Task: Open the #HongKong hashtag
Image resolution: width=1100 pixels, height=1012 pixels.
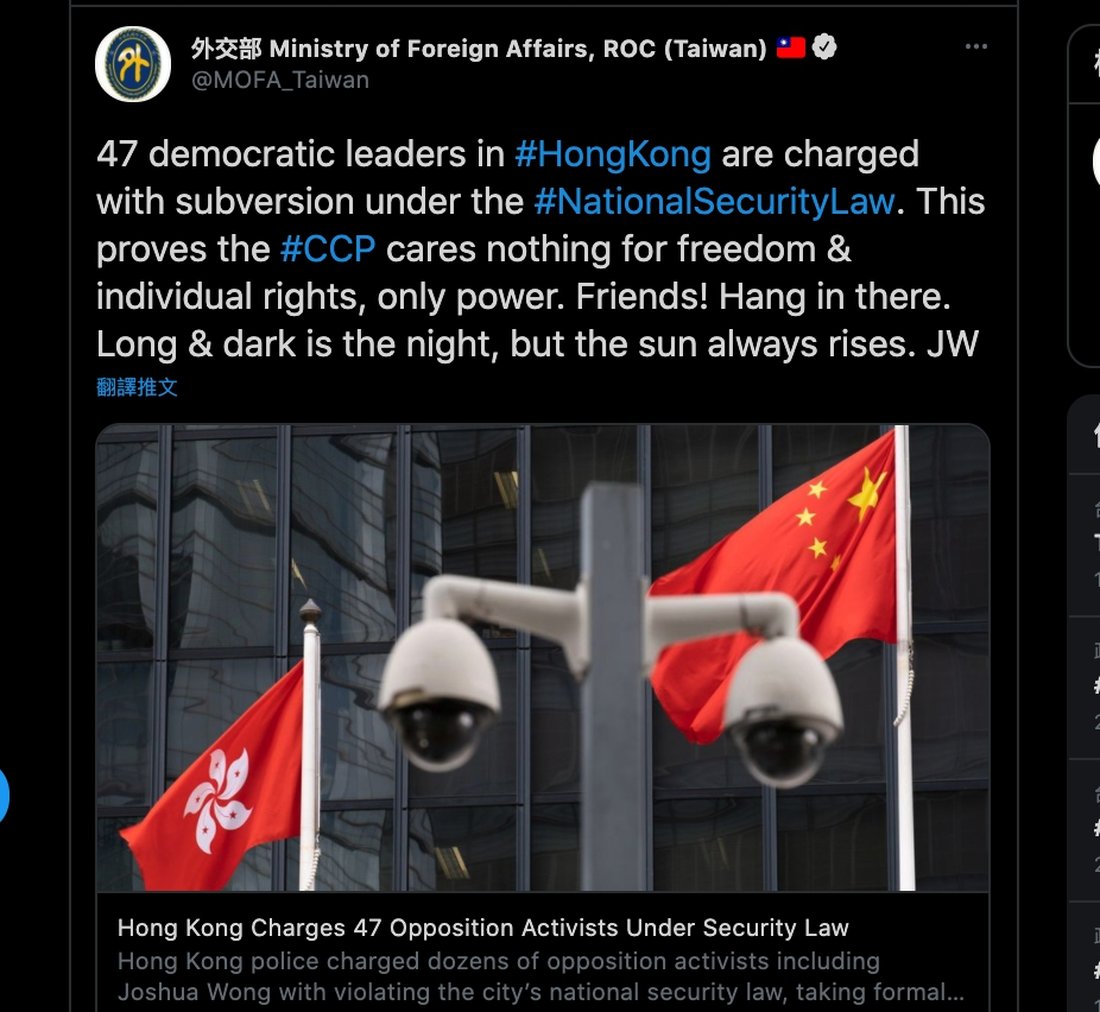Action: coord(613,154)
